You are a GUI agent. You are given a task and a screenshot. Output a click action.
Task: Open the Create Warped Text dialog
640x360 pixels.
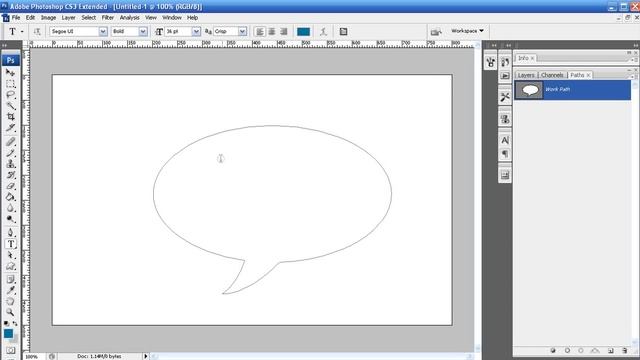(x=323, y=31)
